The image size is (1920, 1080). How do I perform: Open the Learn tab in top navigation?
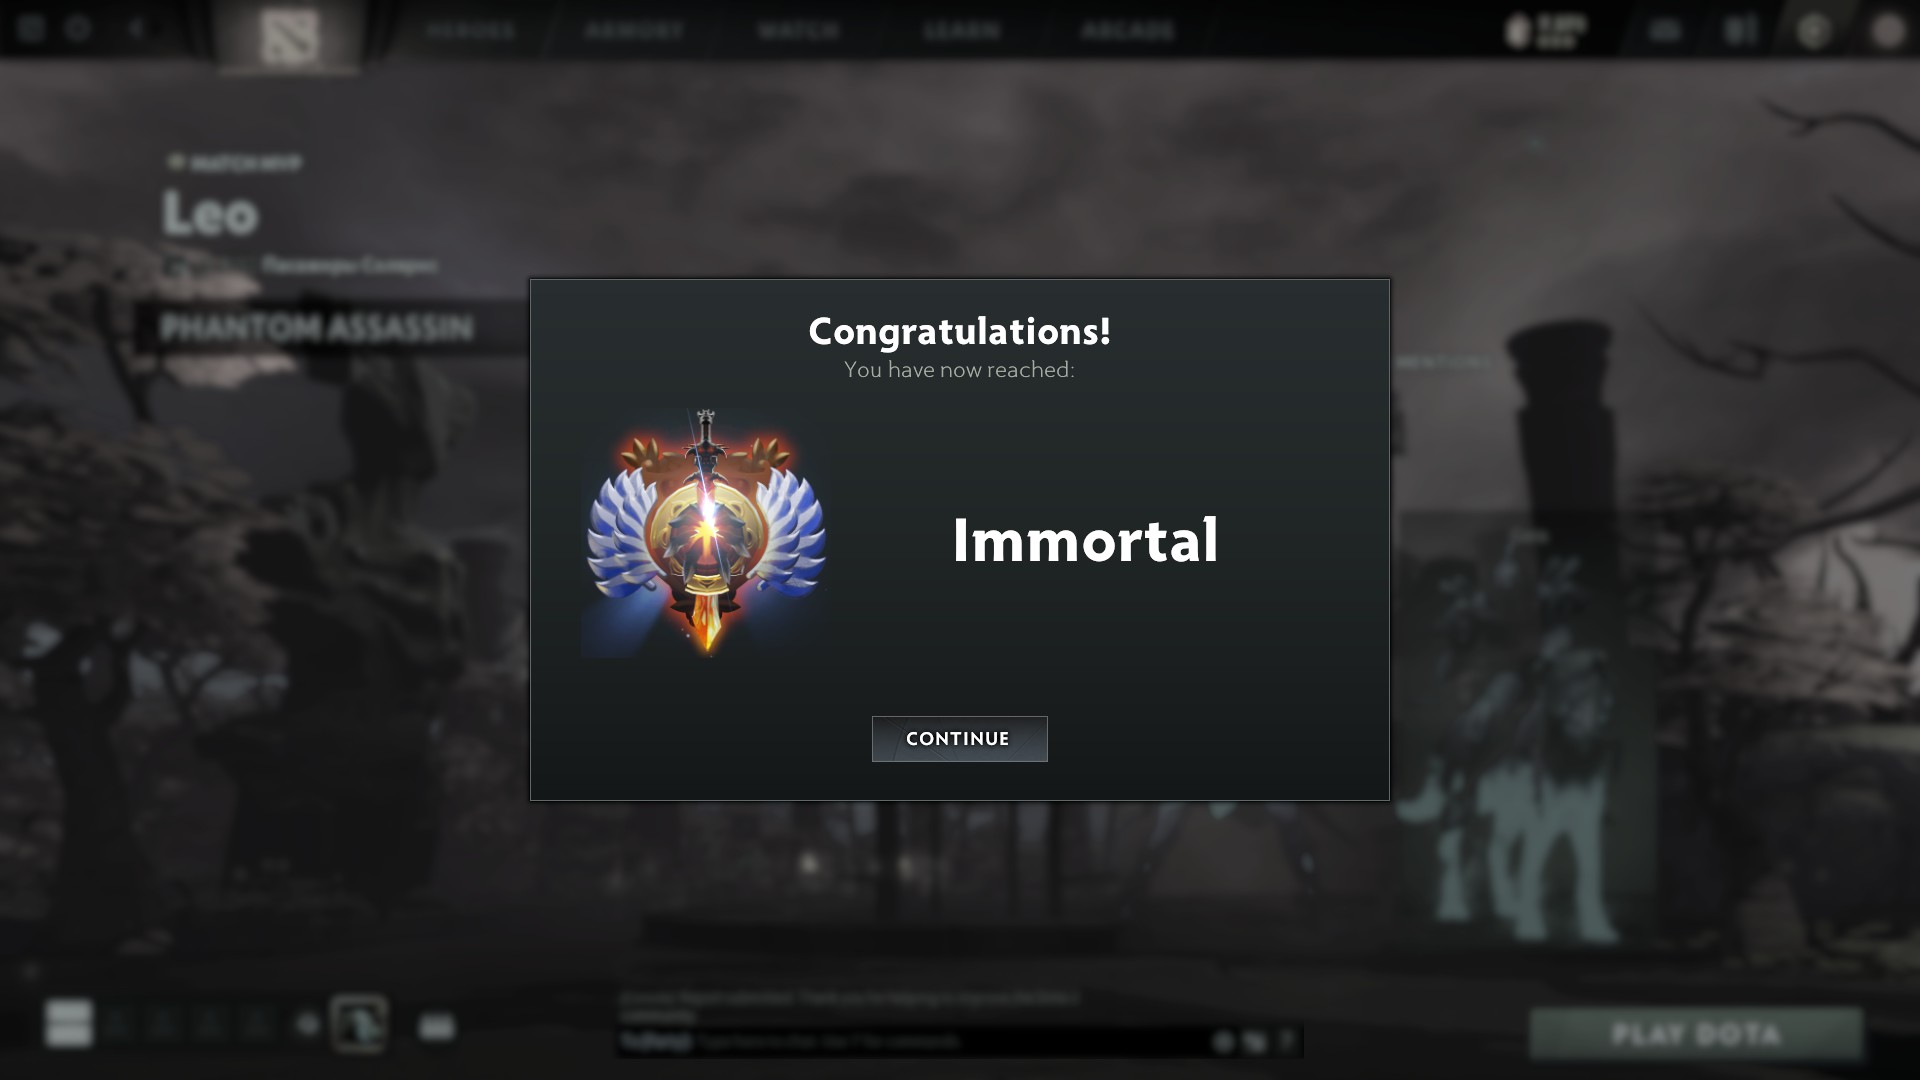(961, 30)
